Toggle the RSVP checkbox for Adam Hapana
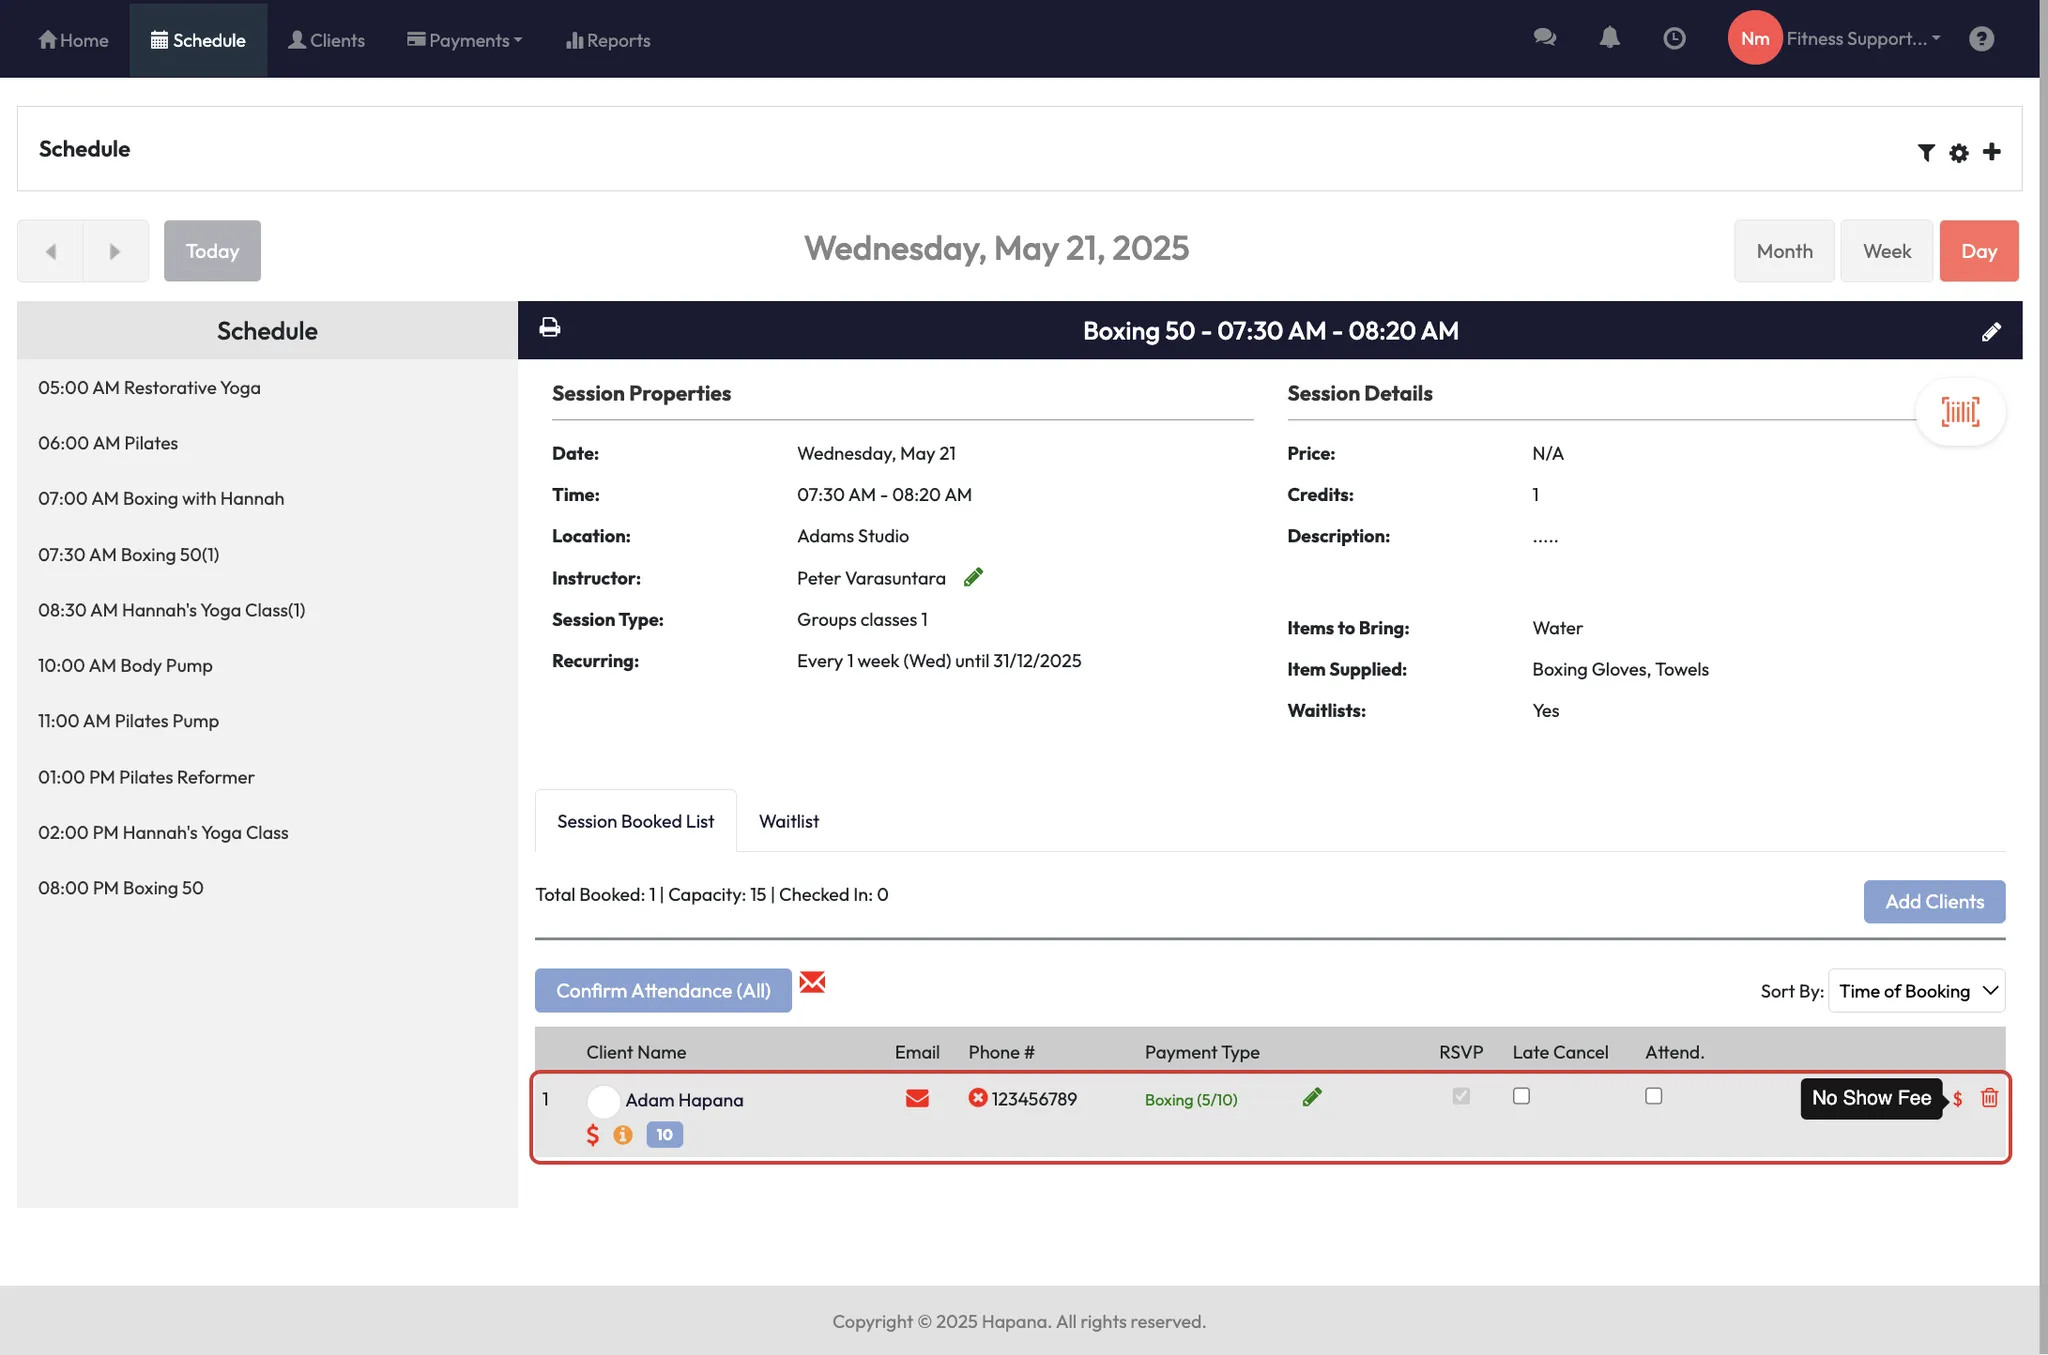 tap(1460, 1096)
